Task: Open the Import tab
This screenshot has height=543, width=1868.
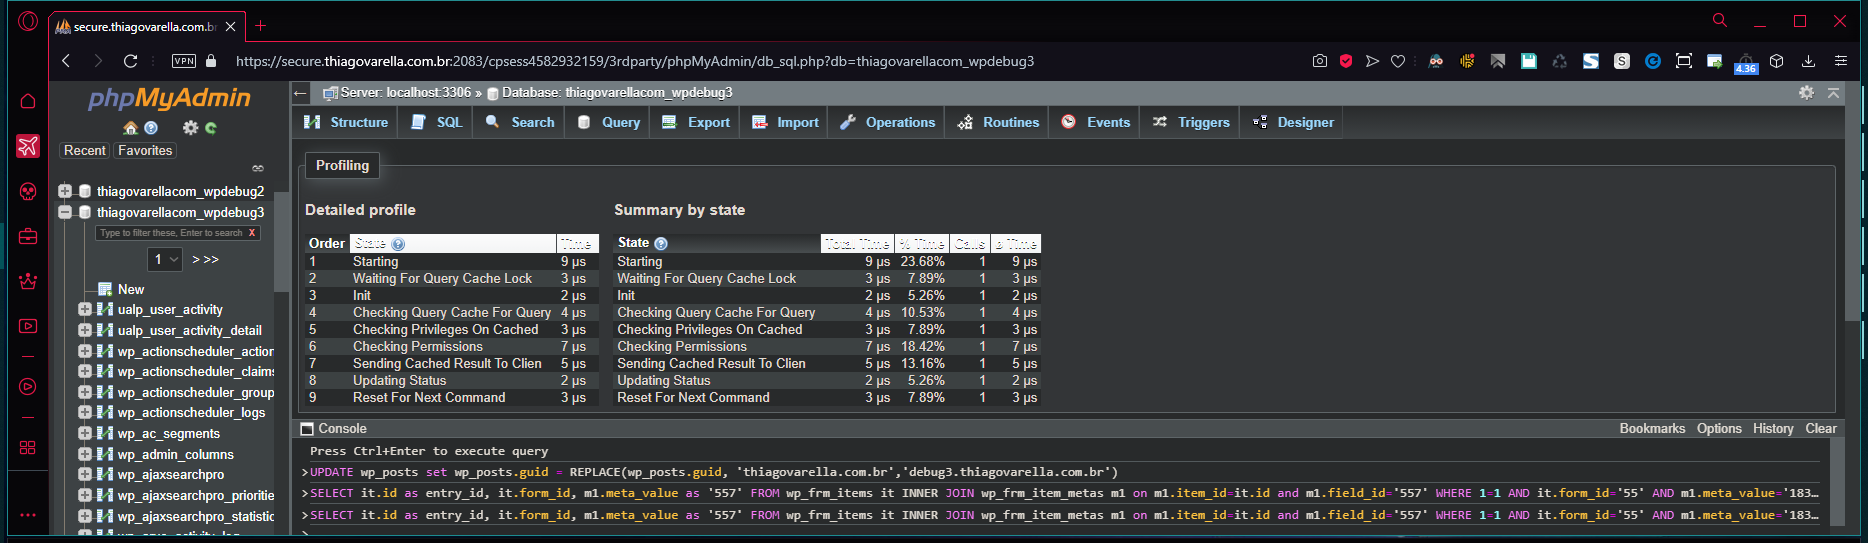Action: coord(786,122)
